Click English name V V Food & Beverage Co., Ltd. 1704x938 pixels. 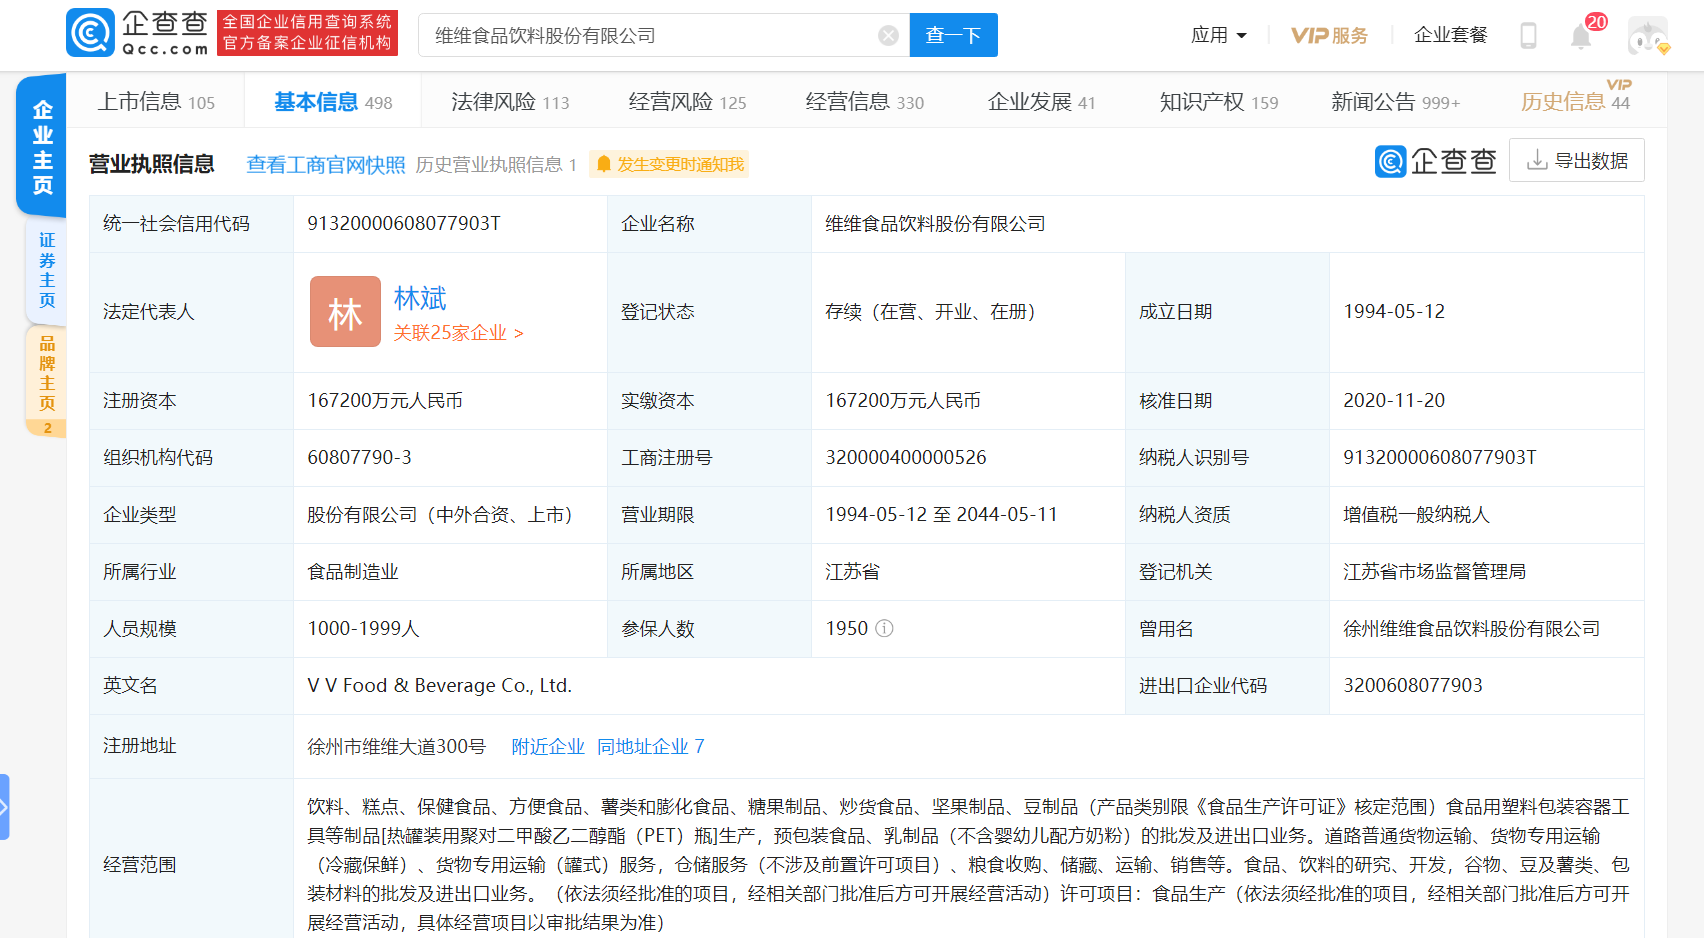pyautogui.click(x=440, y=685)
